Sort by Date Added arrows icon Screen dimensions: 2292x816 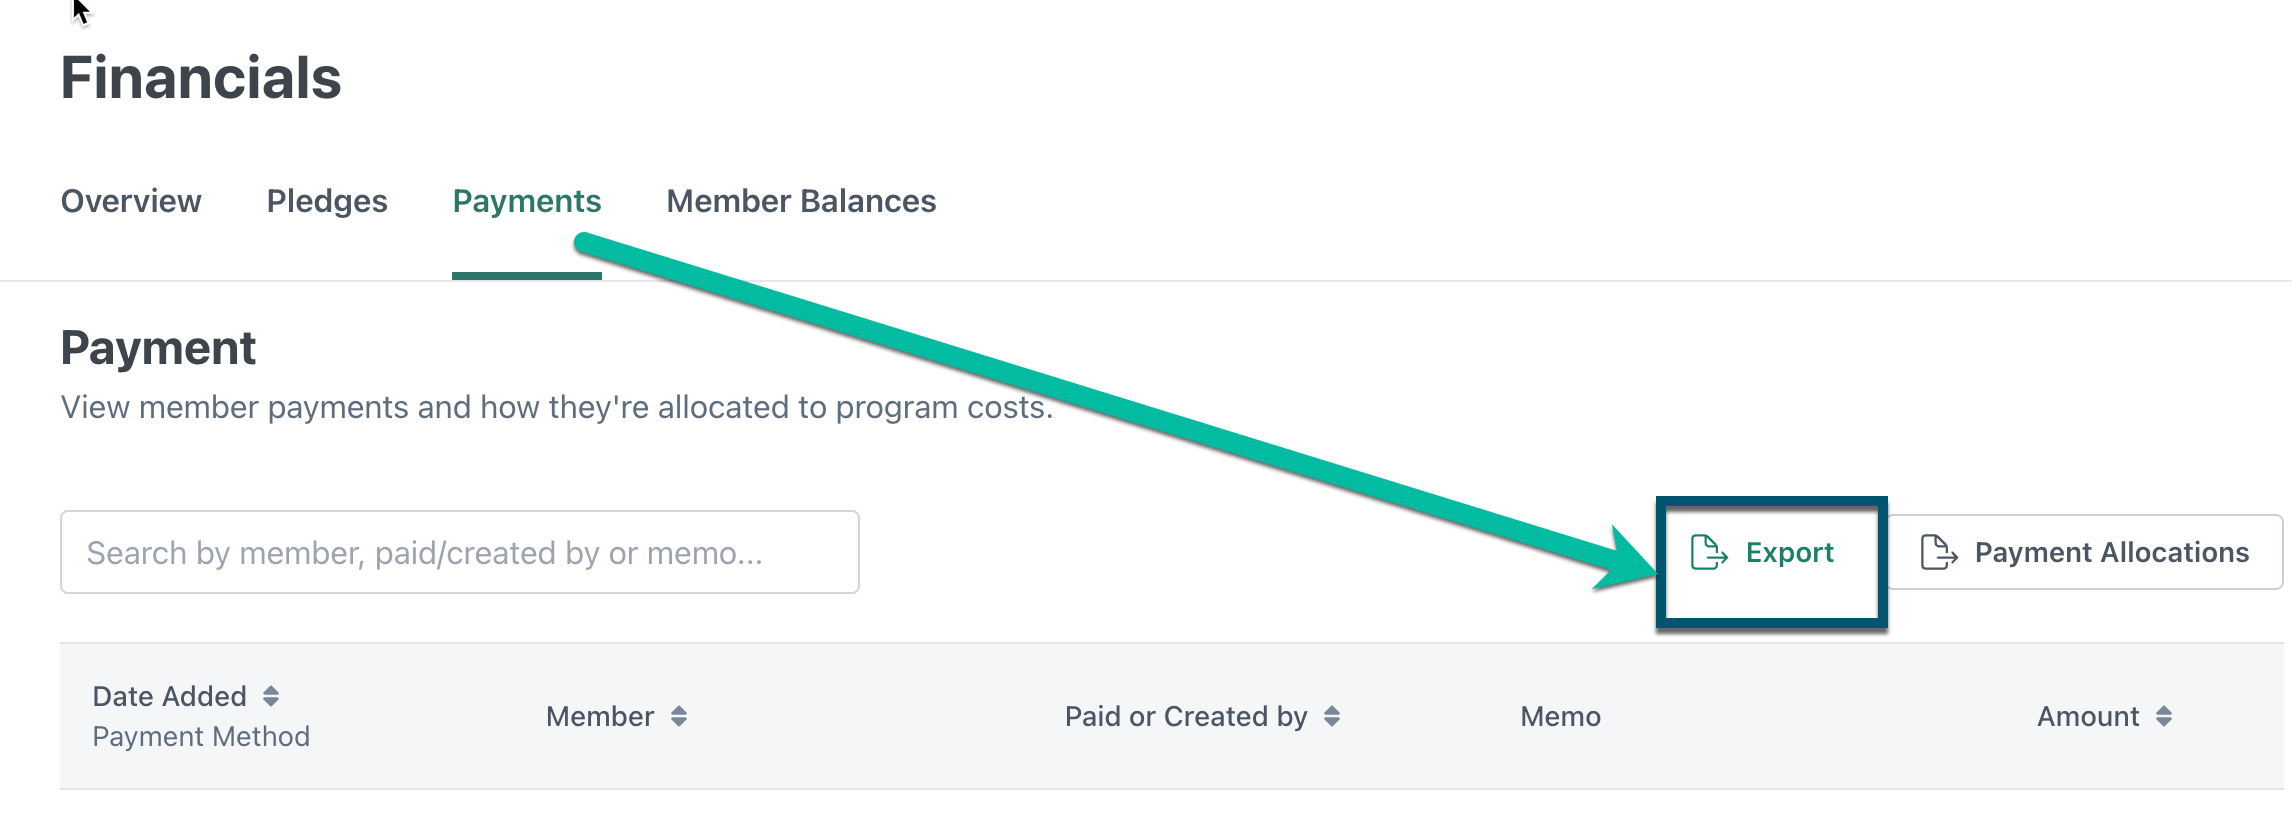[271, 696]
